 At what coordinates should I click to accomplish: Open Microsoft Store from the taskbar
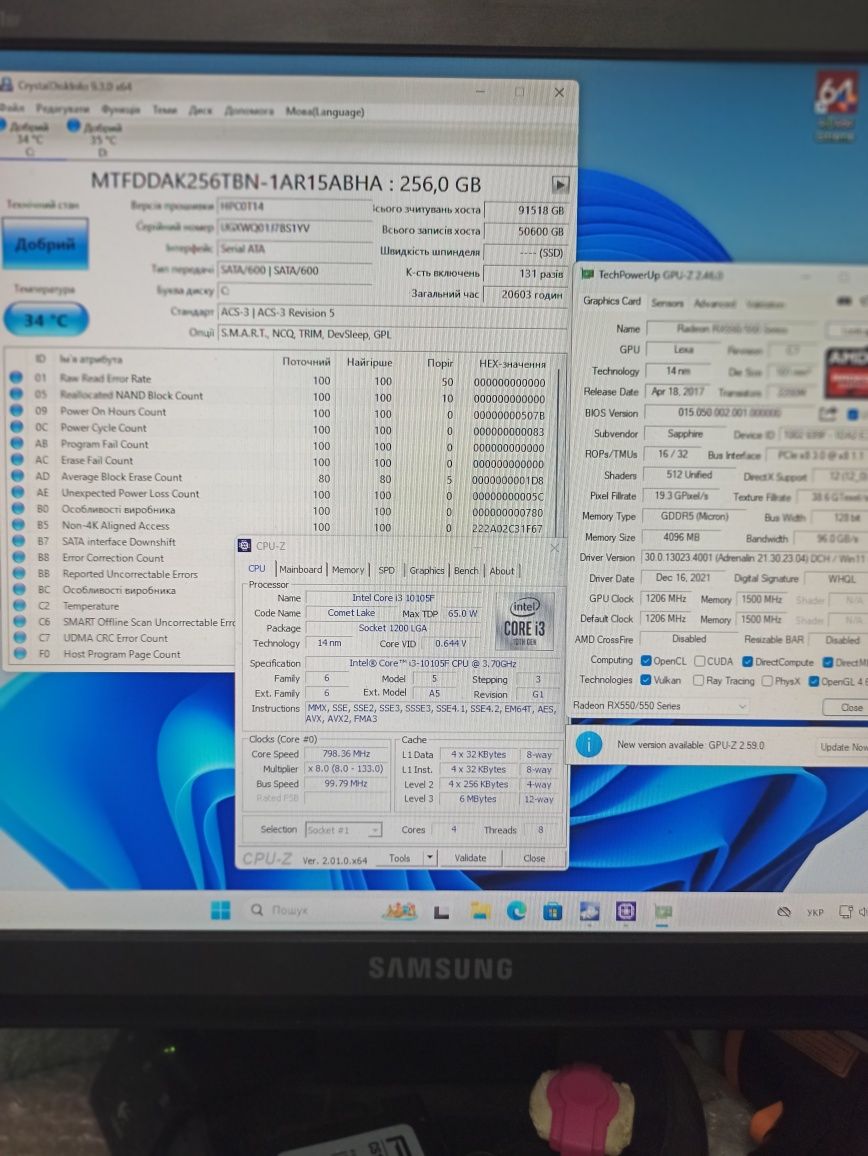tap(552, 912)
